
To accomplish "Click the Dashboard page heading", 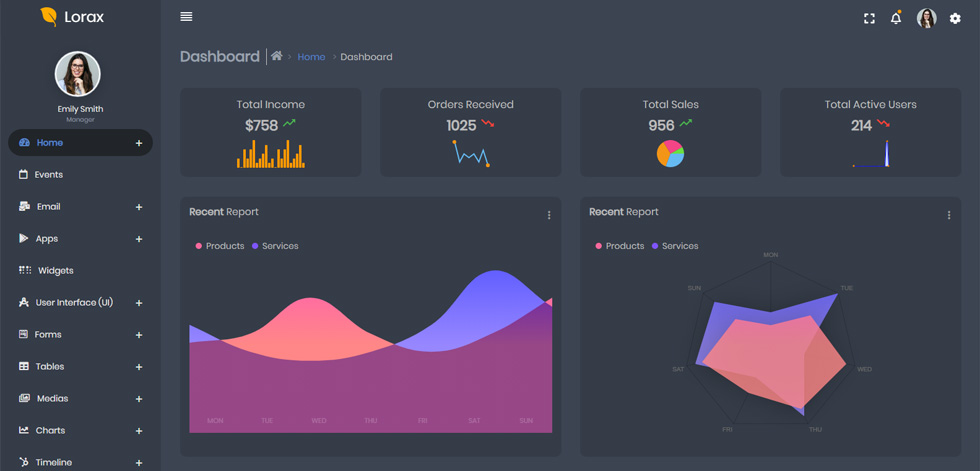I will tap(219, 57).
